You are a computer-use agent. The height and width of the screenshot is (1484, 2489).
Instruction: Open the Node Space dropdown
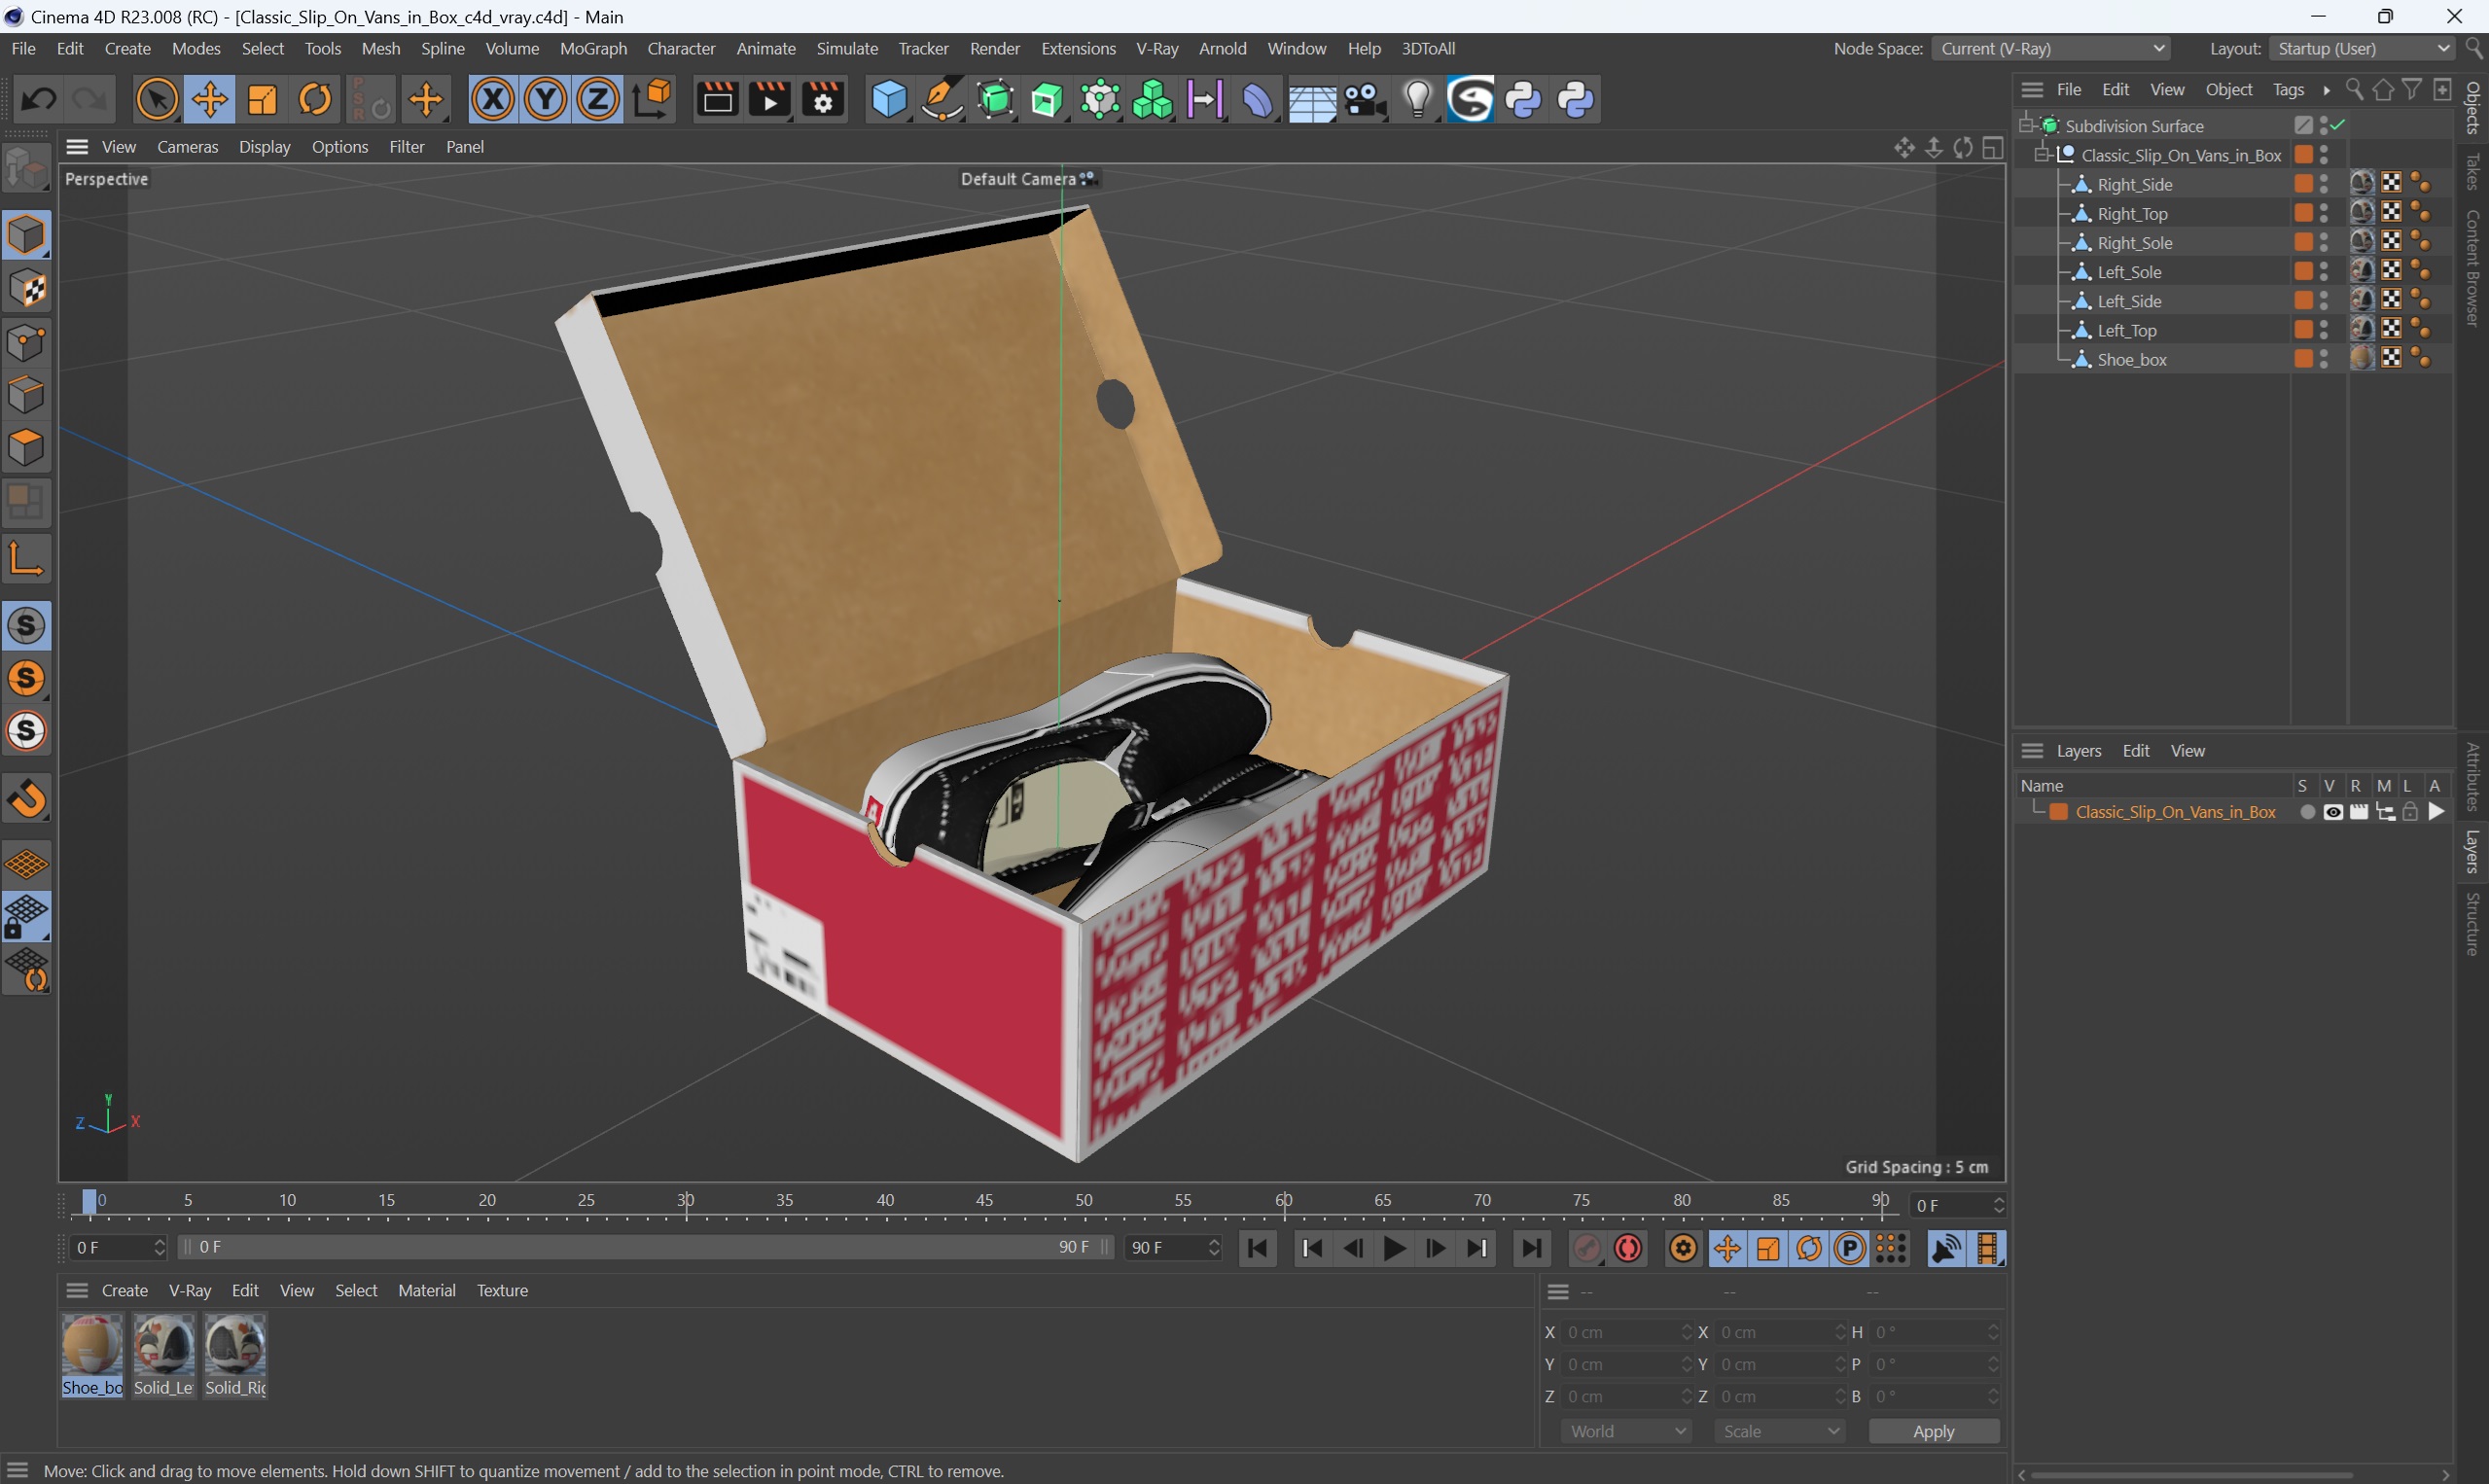[2053, 48]
